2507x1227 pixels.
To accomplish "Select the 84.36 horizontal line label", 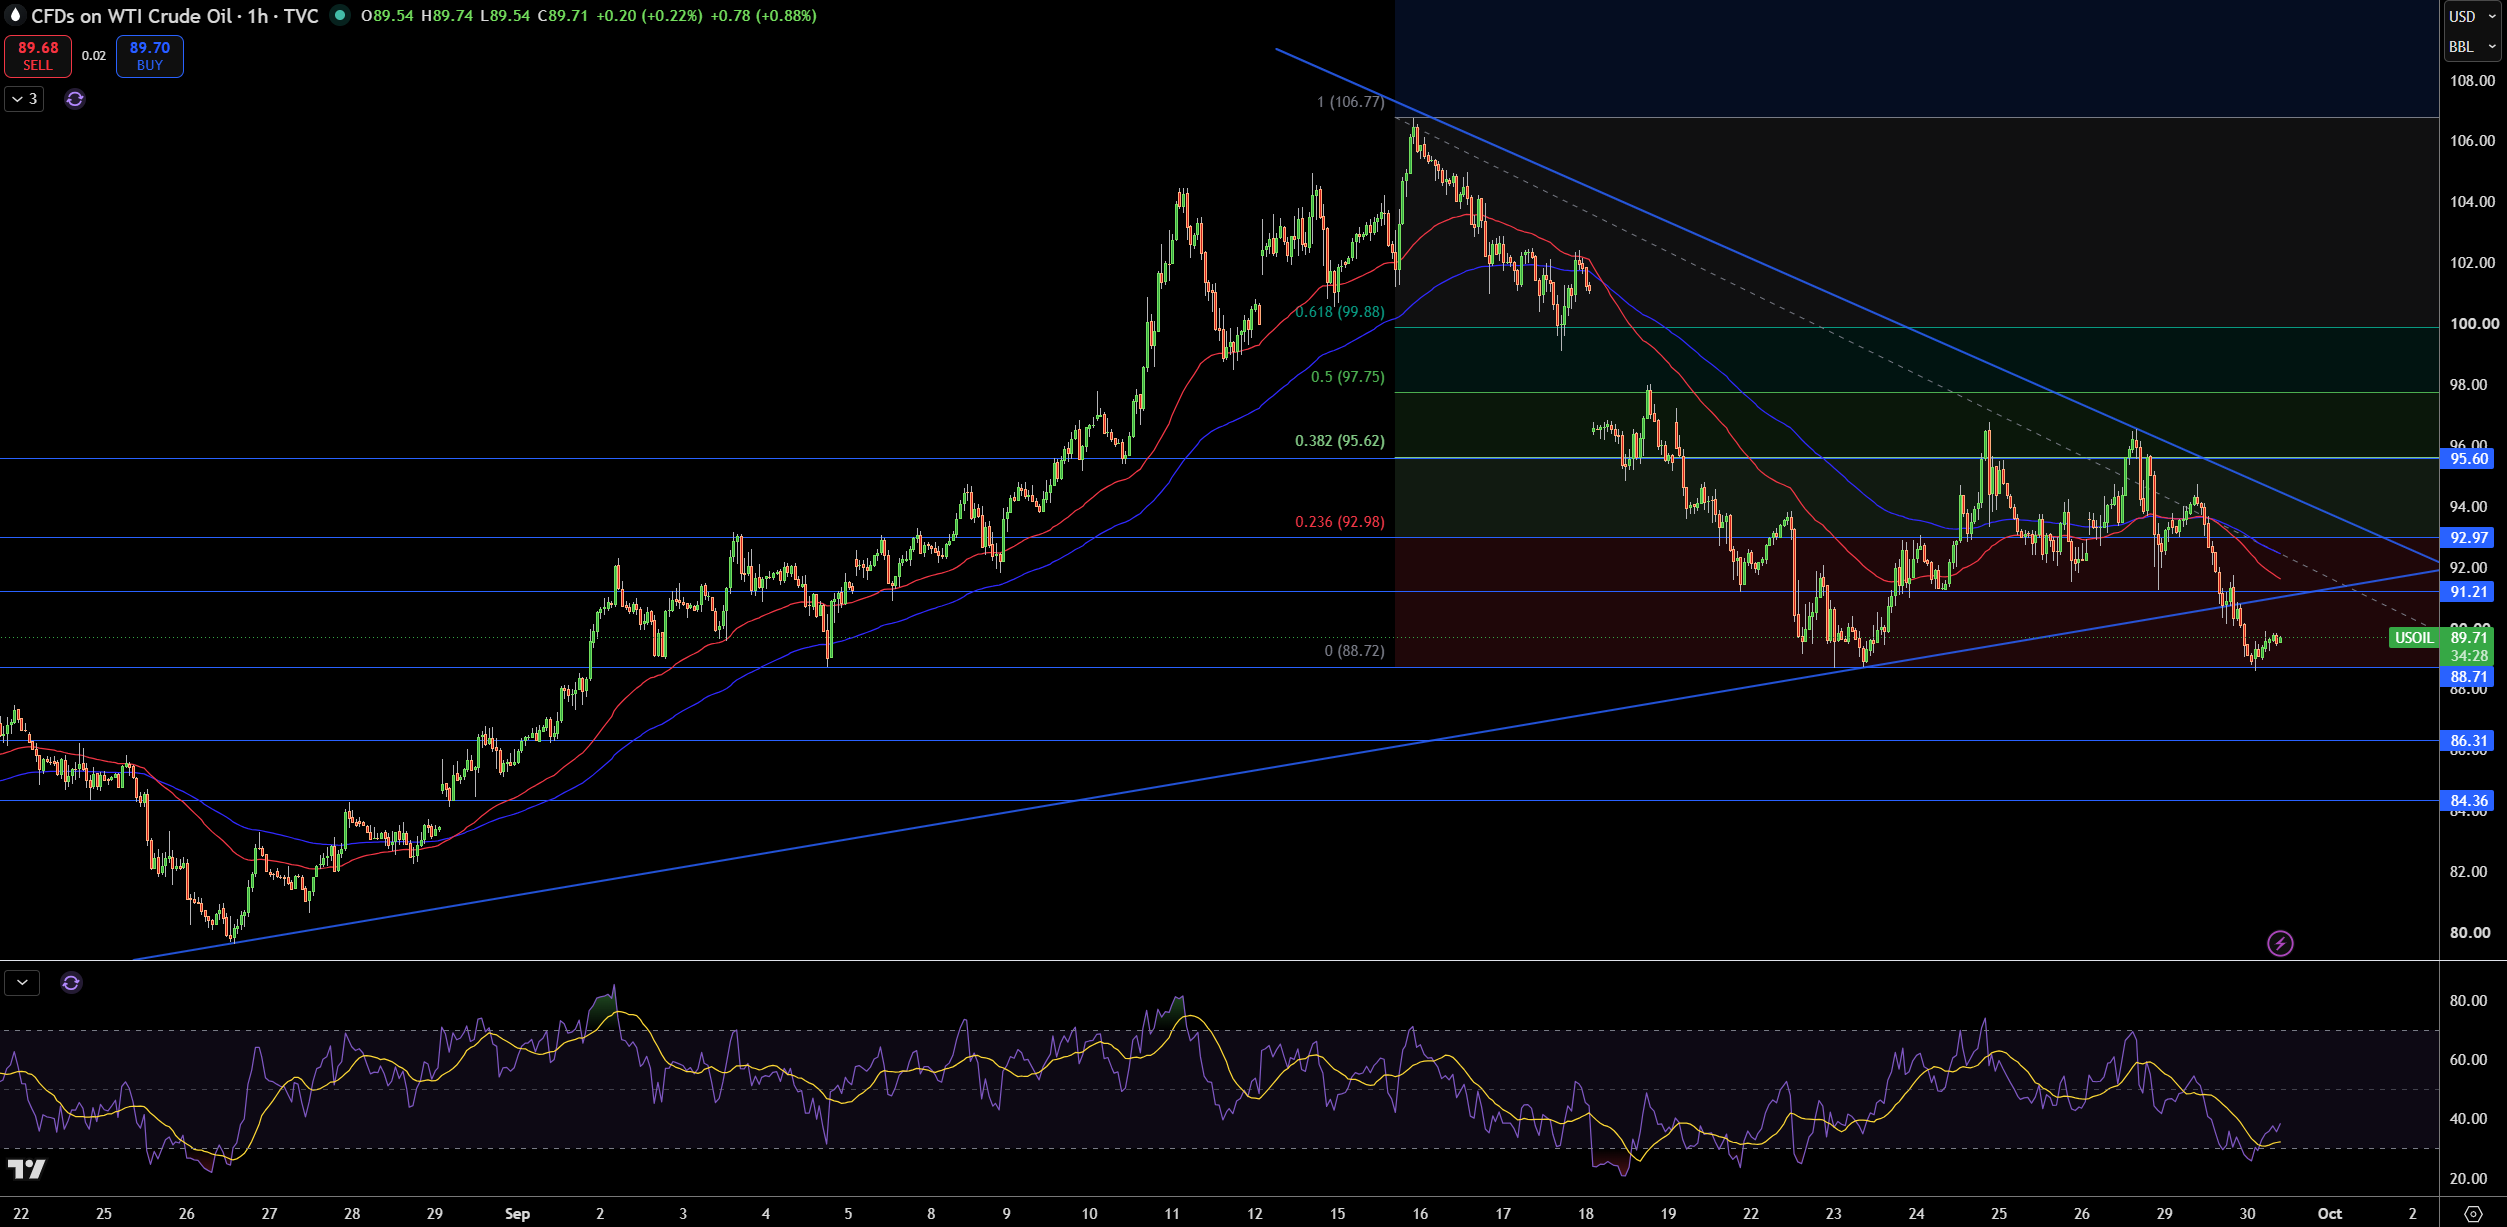I will click(x=2467, y=801).
